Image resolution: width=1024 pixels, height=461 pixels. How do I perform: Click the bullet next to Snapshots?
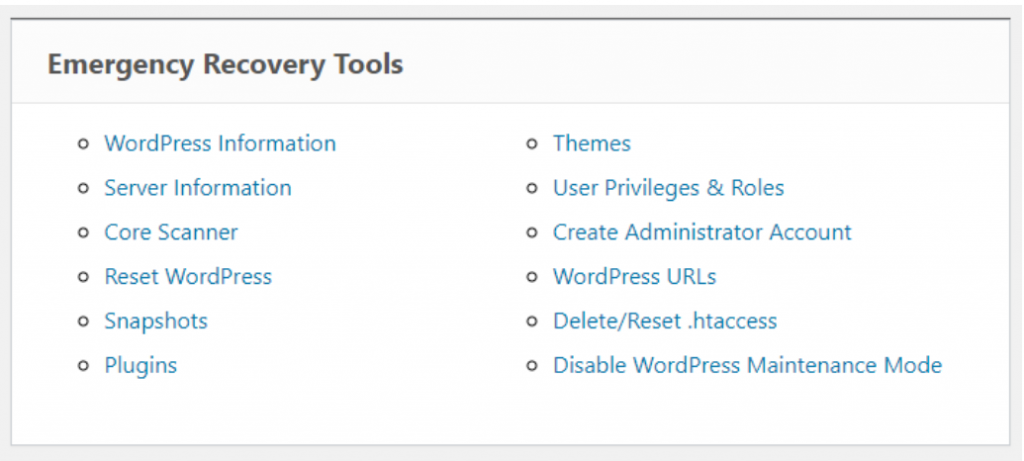click(83, 323)
